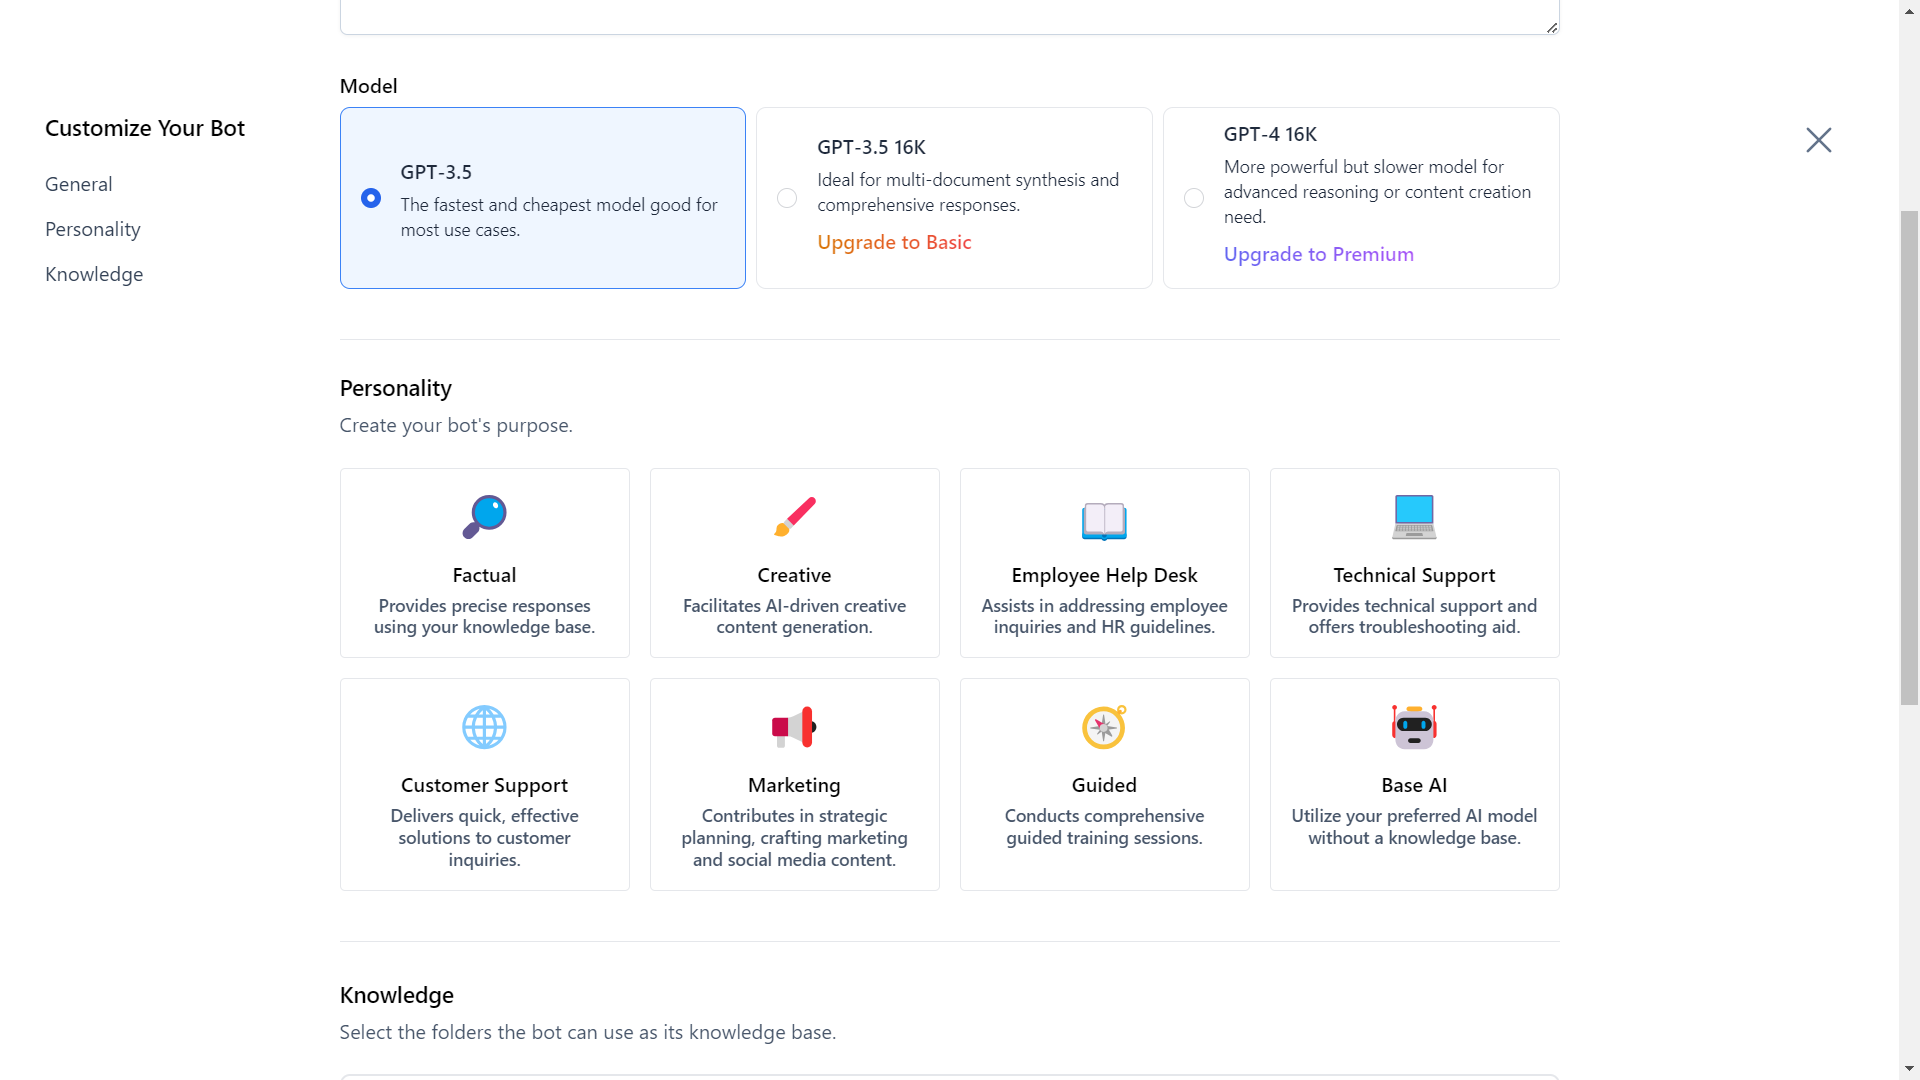Close the Customize Your Bot dialog
The height and width of the screenshot is (1080, 1920).
click(1818, 140)
